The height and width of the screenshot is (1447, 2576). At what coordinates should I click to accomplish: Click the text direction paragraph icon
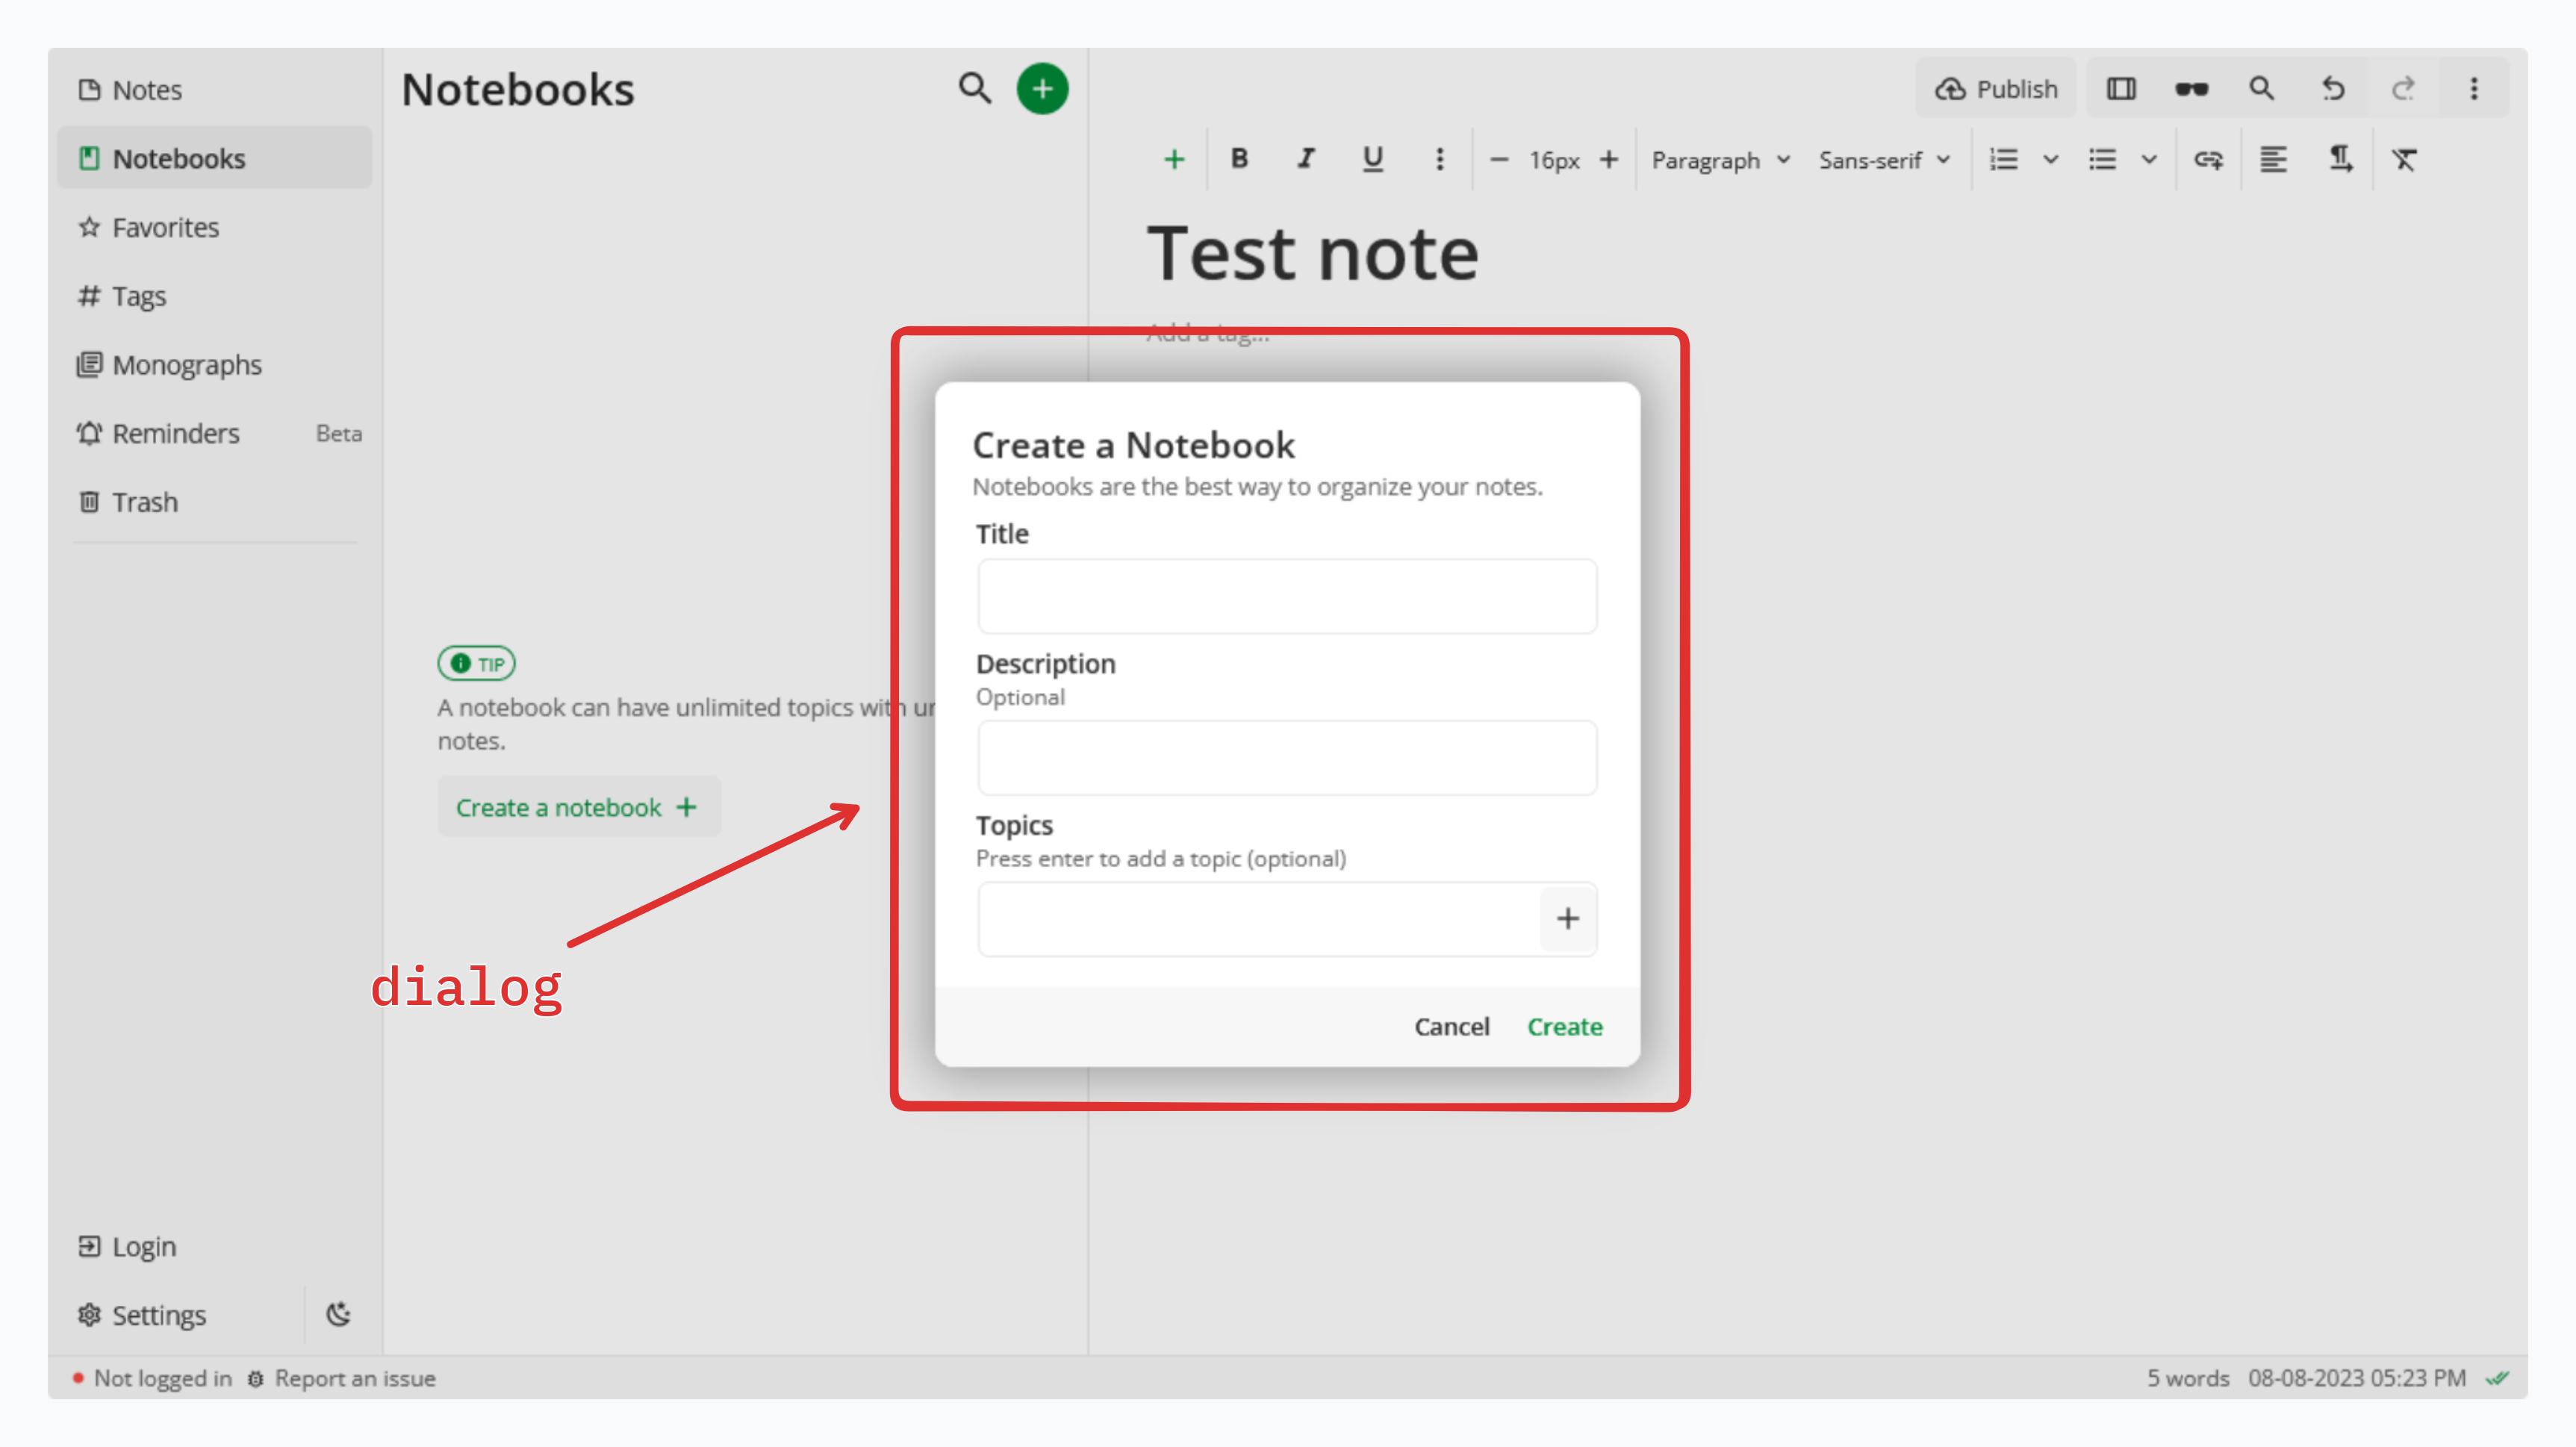tap(2340, 160)
